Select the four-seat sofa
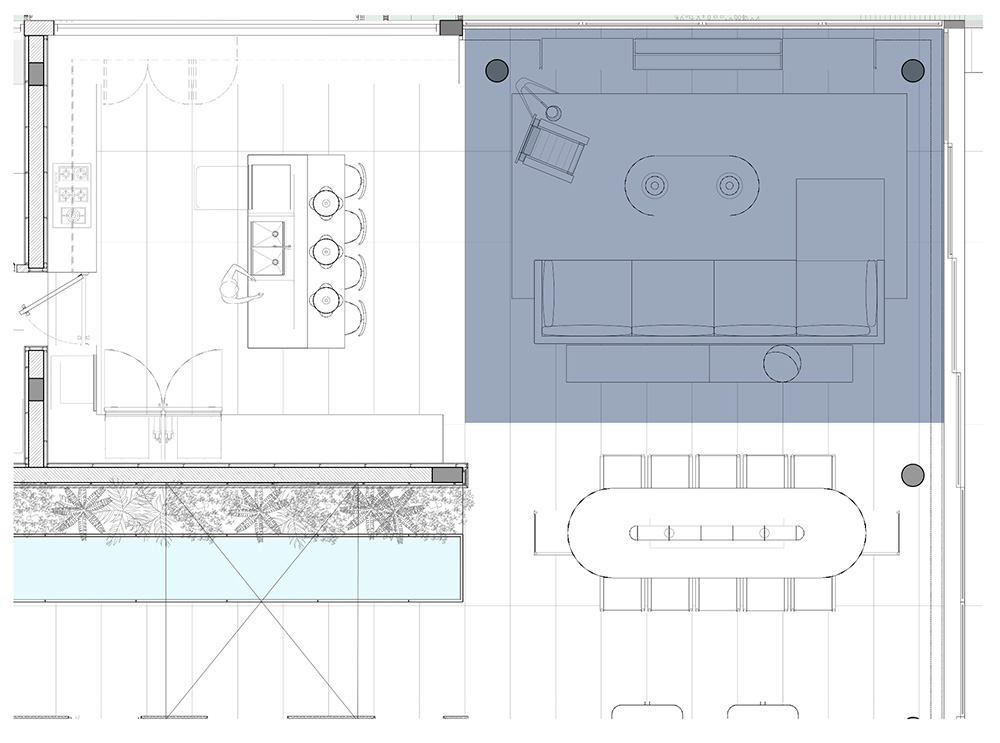Screen dimensions: 1000x743 click(709, 301)
